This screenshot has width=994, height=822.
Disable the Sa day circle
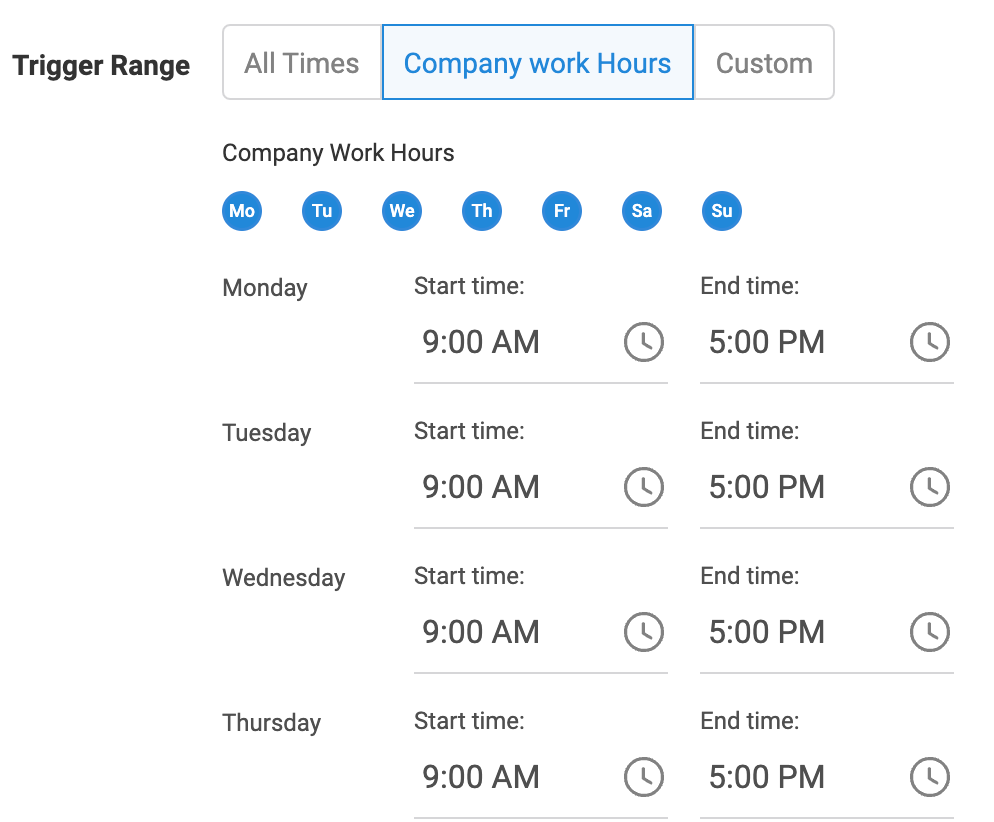point(642,211)
